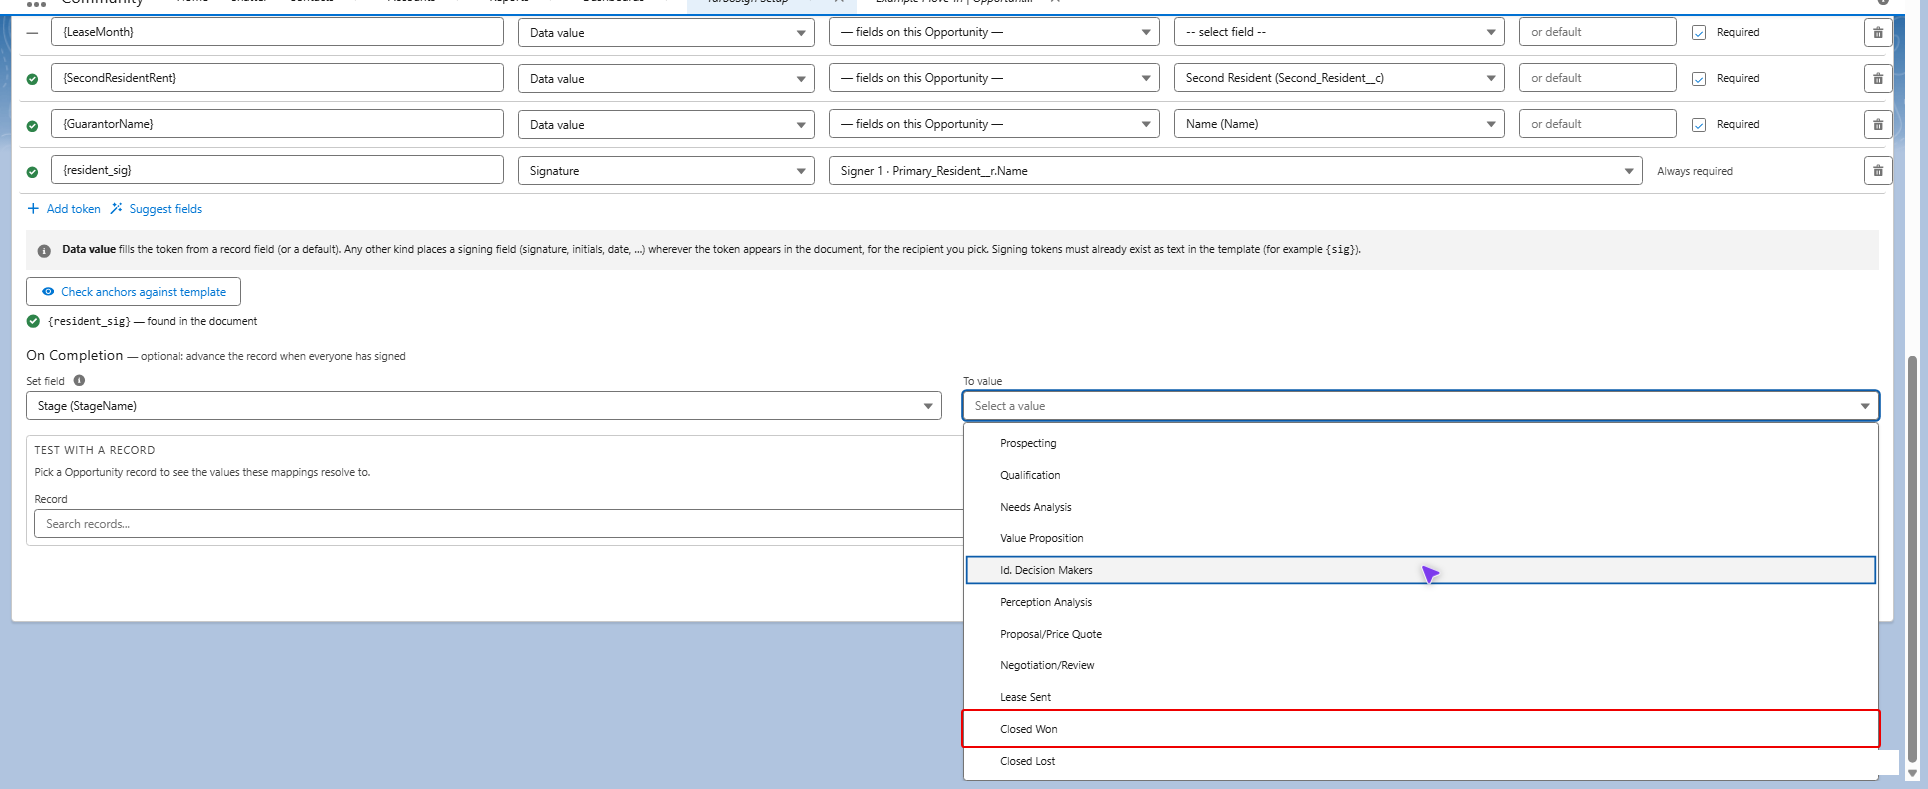
Task: Click the {resident_sig} token name field
Action: tap(277, 170)
